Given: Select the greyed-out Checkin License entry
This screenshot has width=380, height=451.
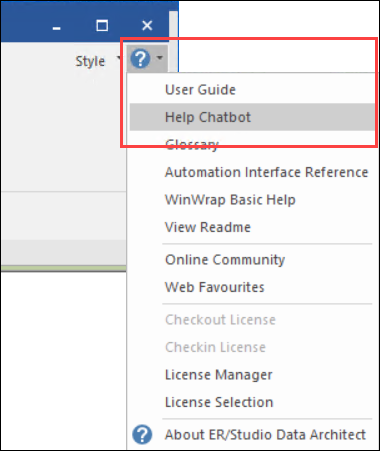Looking at the screenshot, I should 252,347.
